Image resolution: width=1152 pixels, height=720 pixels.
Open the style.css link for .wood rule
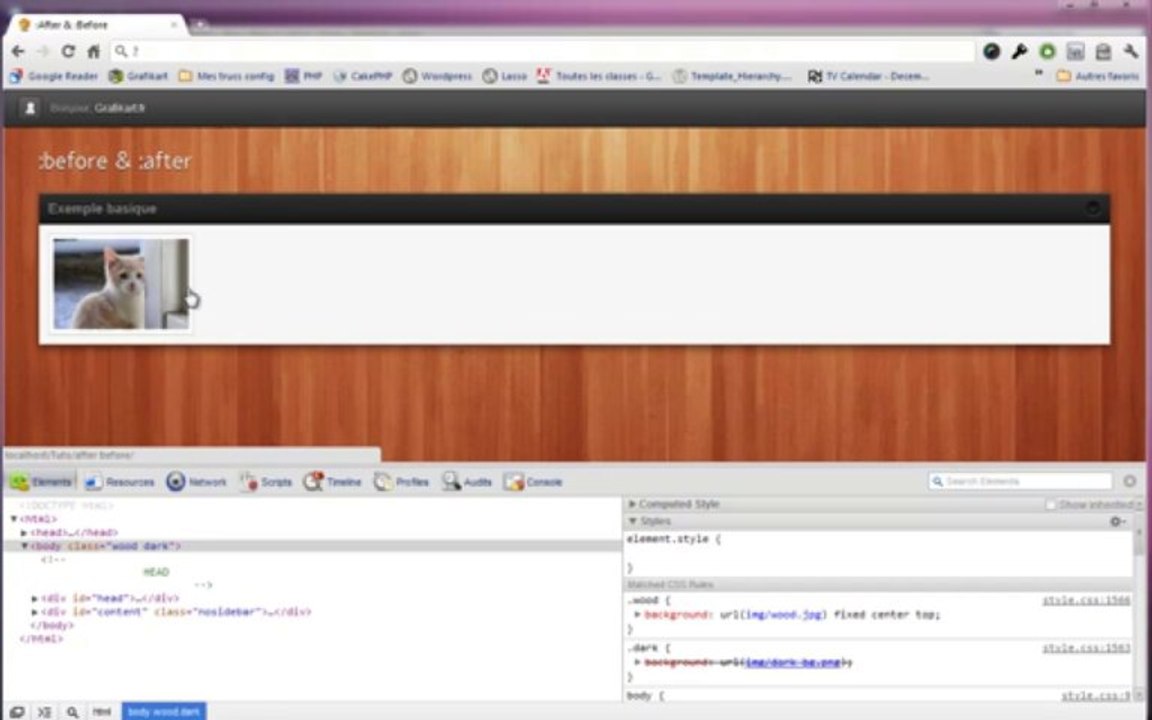tap(1086, 600)
